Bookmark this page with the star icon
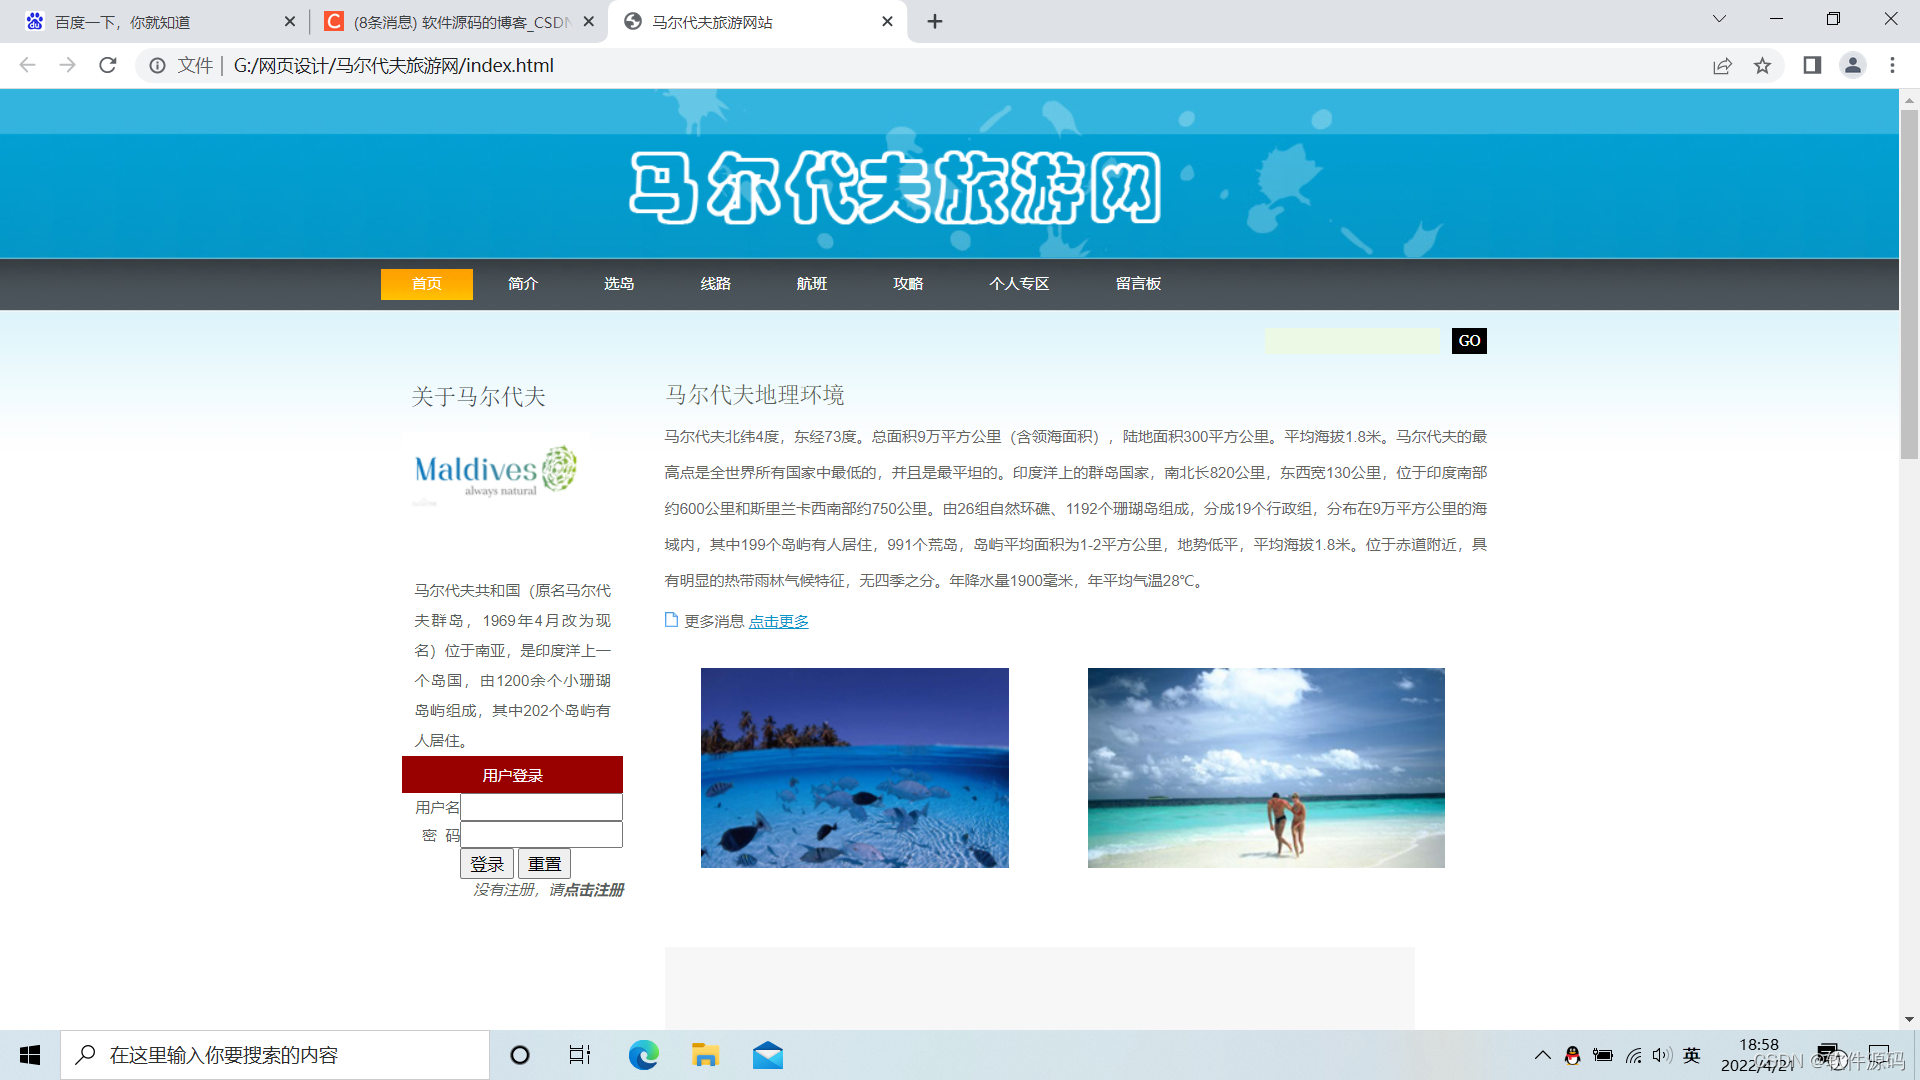1920x1080 pixels. 1762,65
